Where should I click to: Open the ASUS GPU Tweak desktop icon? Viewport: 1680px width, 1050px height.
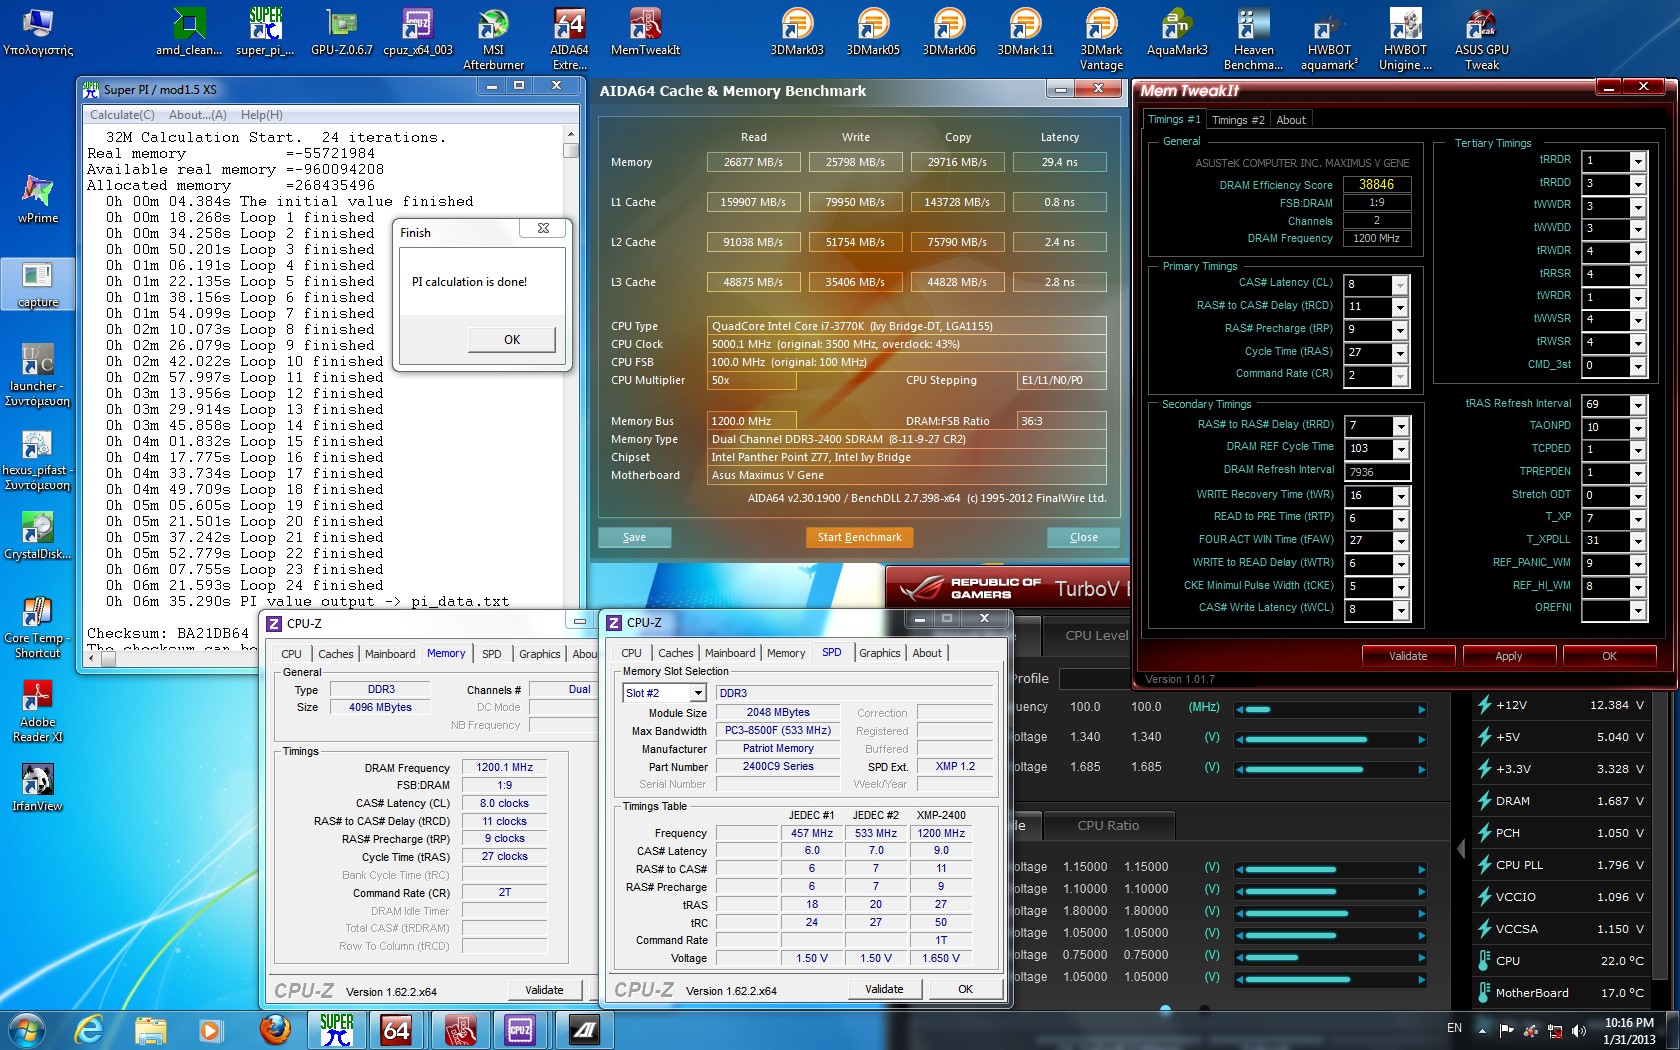coord(1481,38)
